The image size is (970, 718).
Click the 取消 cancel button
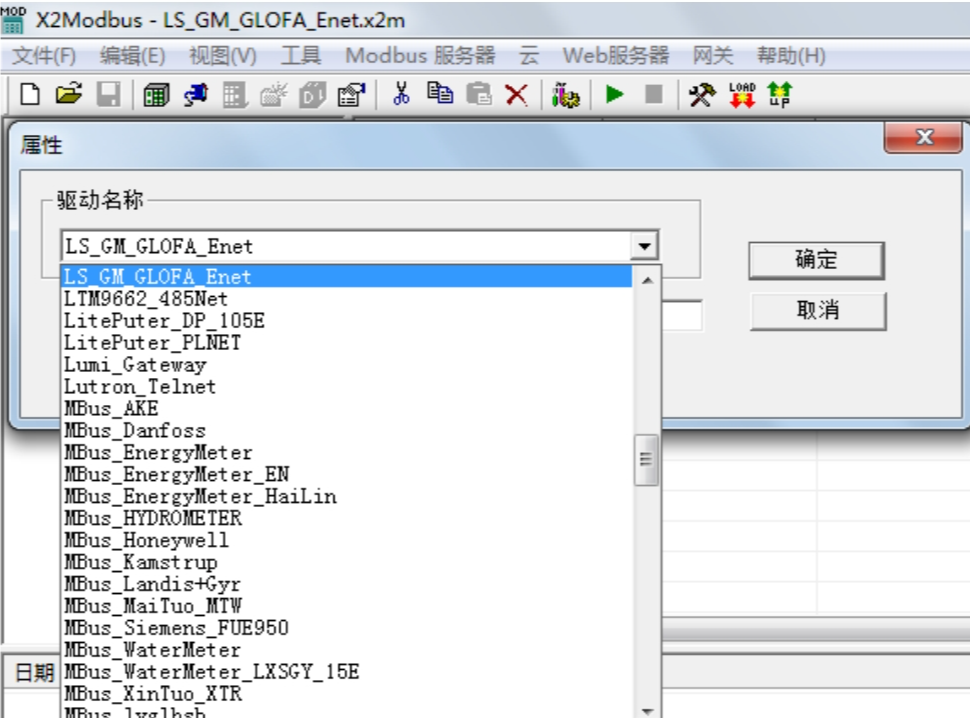(x=818, y=310)
